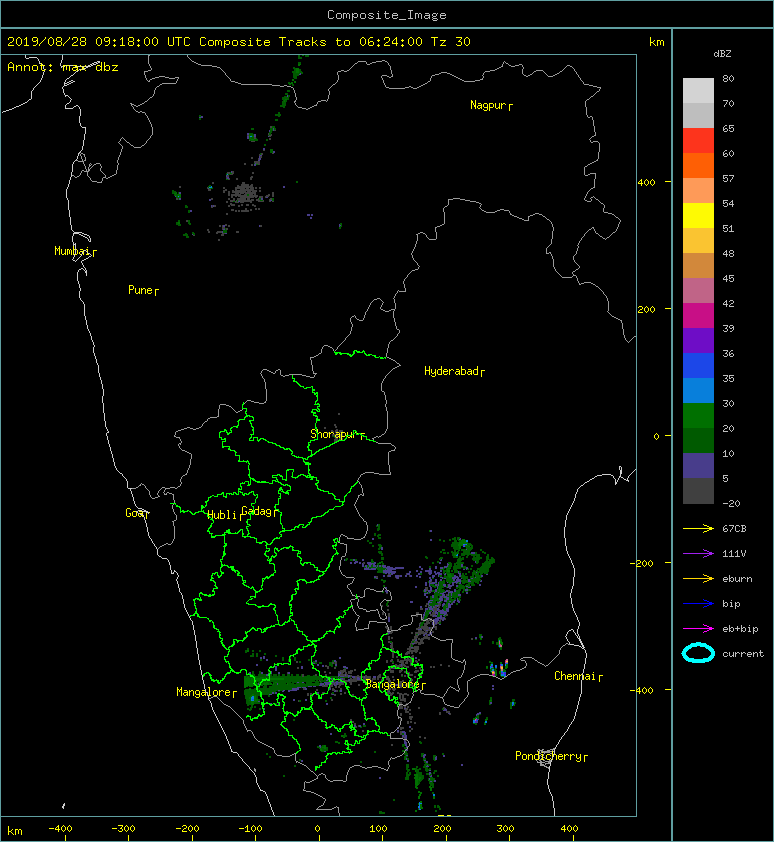
Task: Click the magenta 42 dBZ legend swatch
Action: 698,315
